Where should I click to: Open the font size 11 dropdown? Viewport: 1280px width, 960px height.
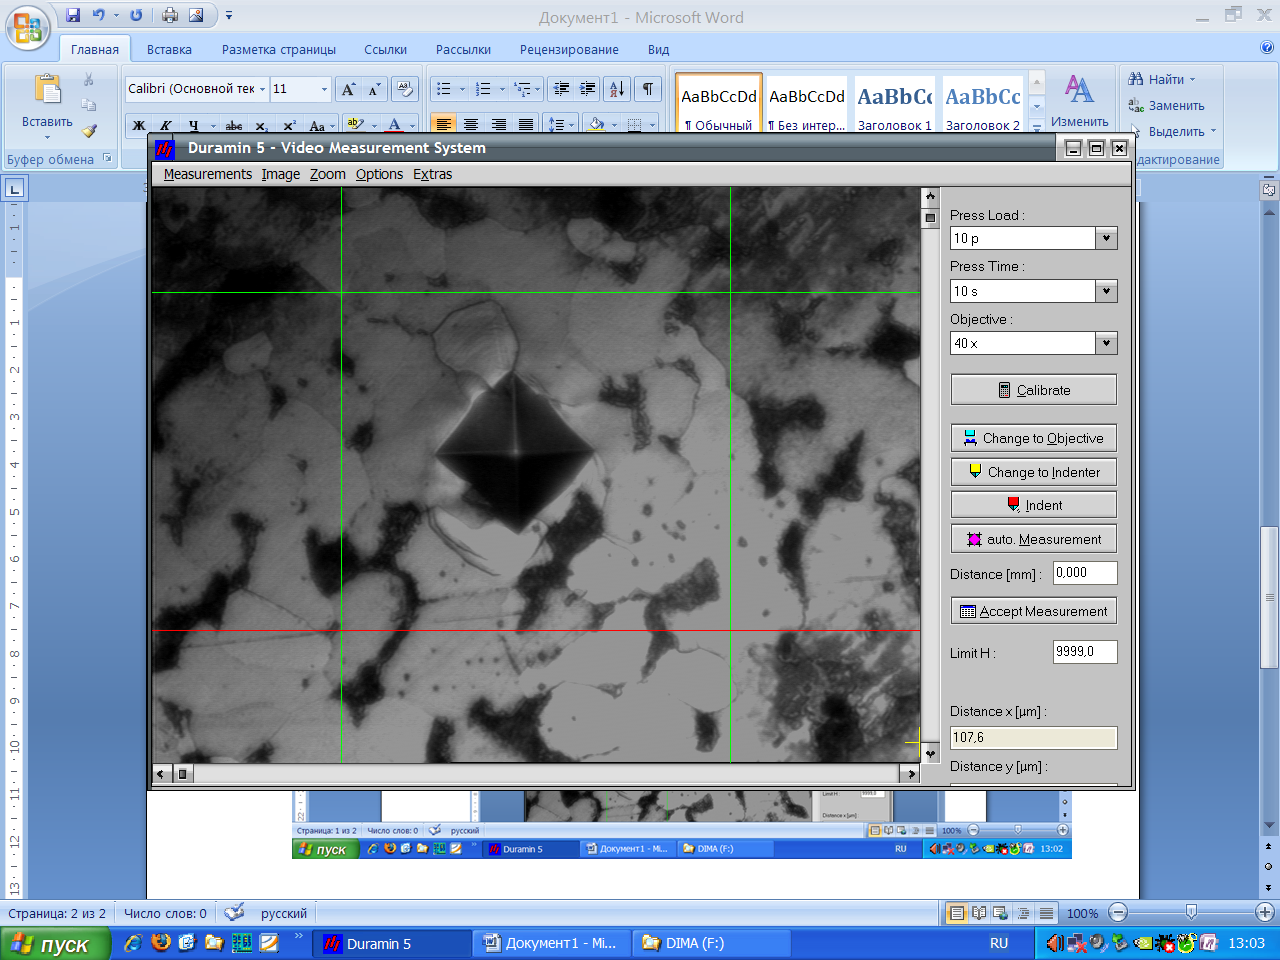324,89
